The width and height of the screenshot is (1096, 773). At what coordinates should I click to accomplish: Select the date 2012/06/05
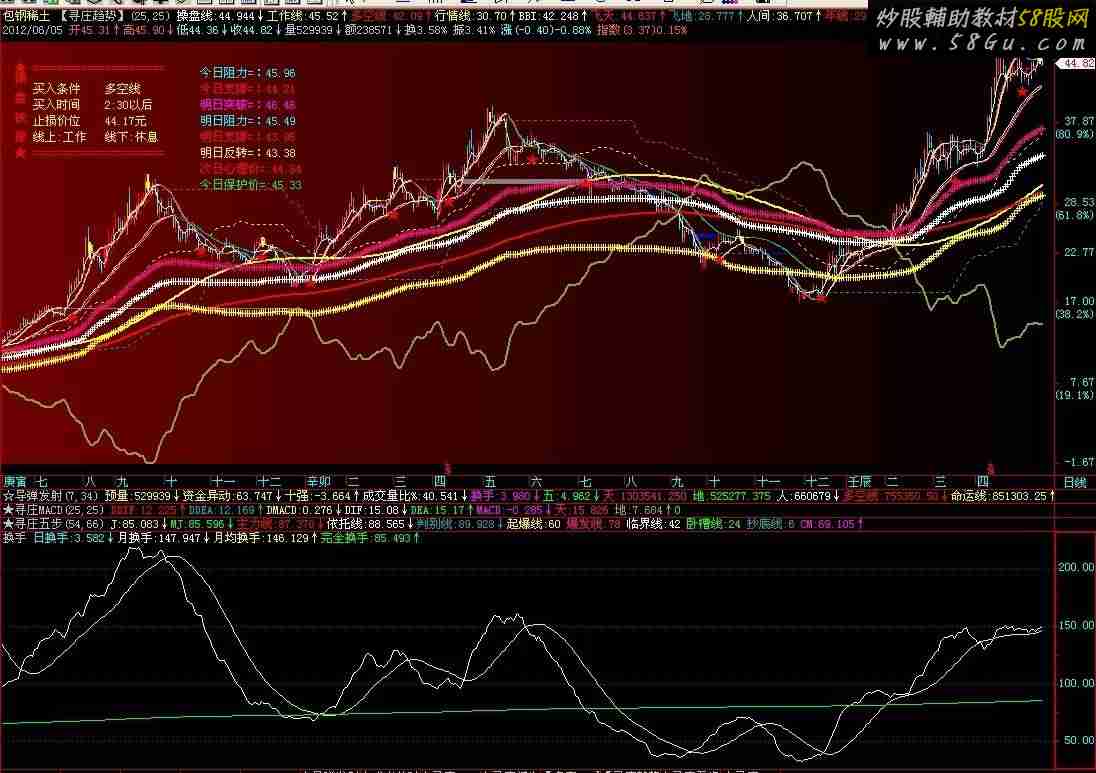tap(32, 31)
